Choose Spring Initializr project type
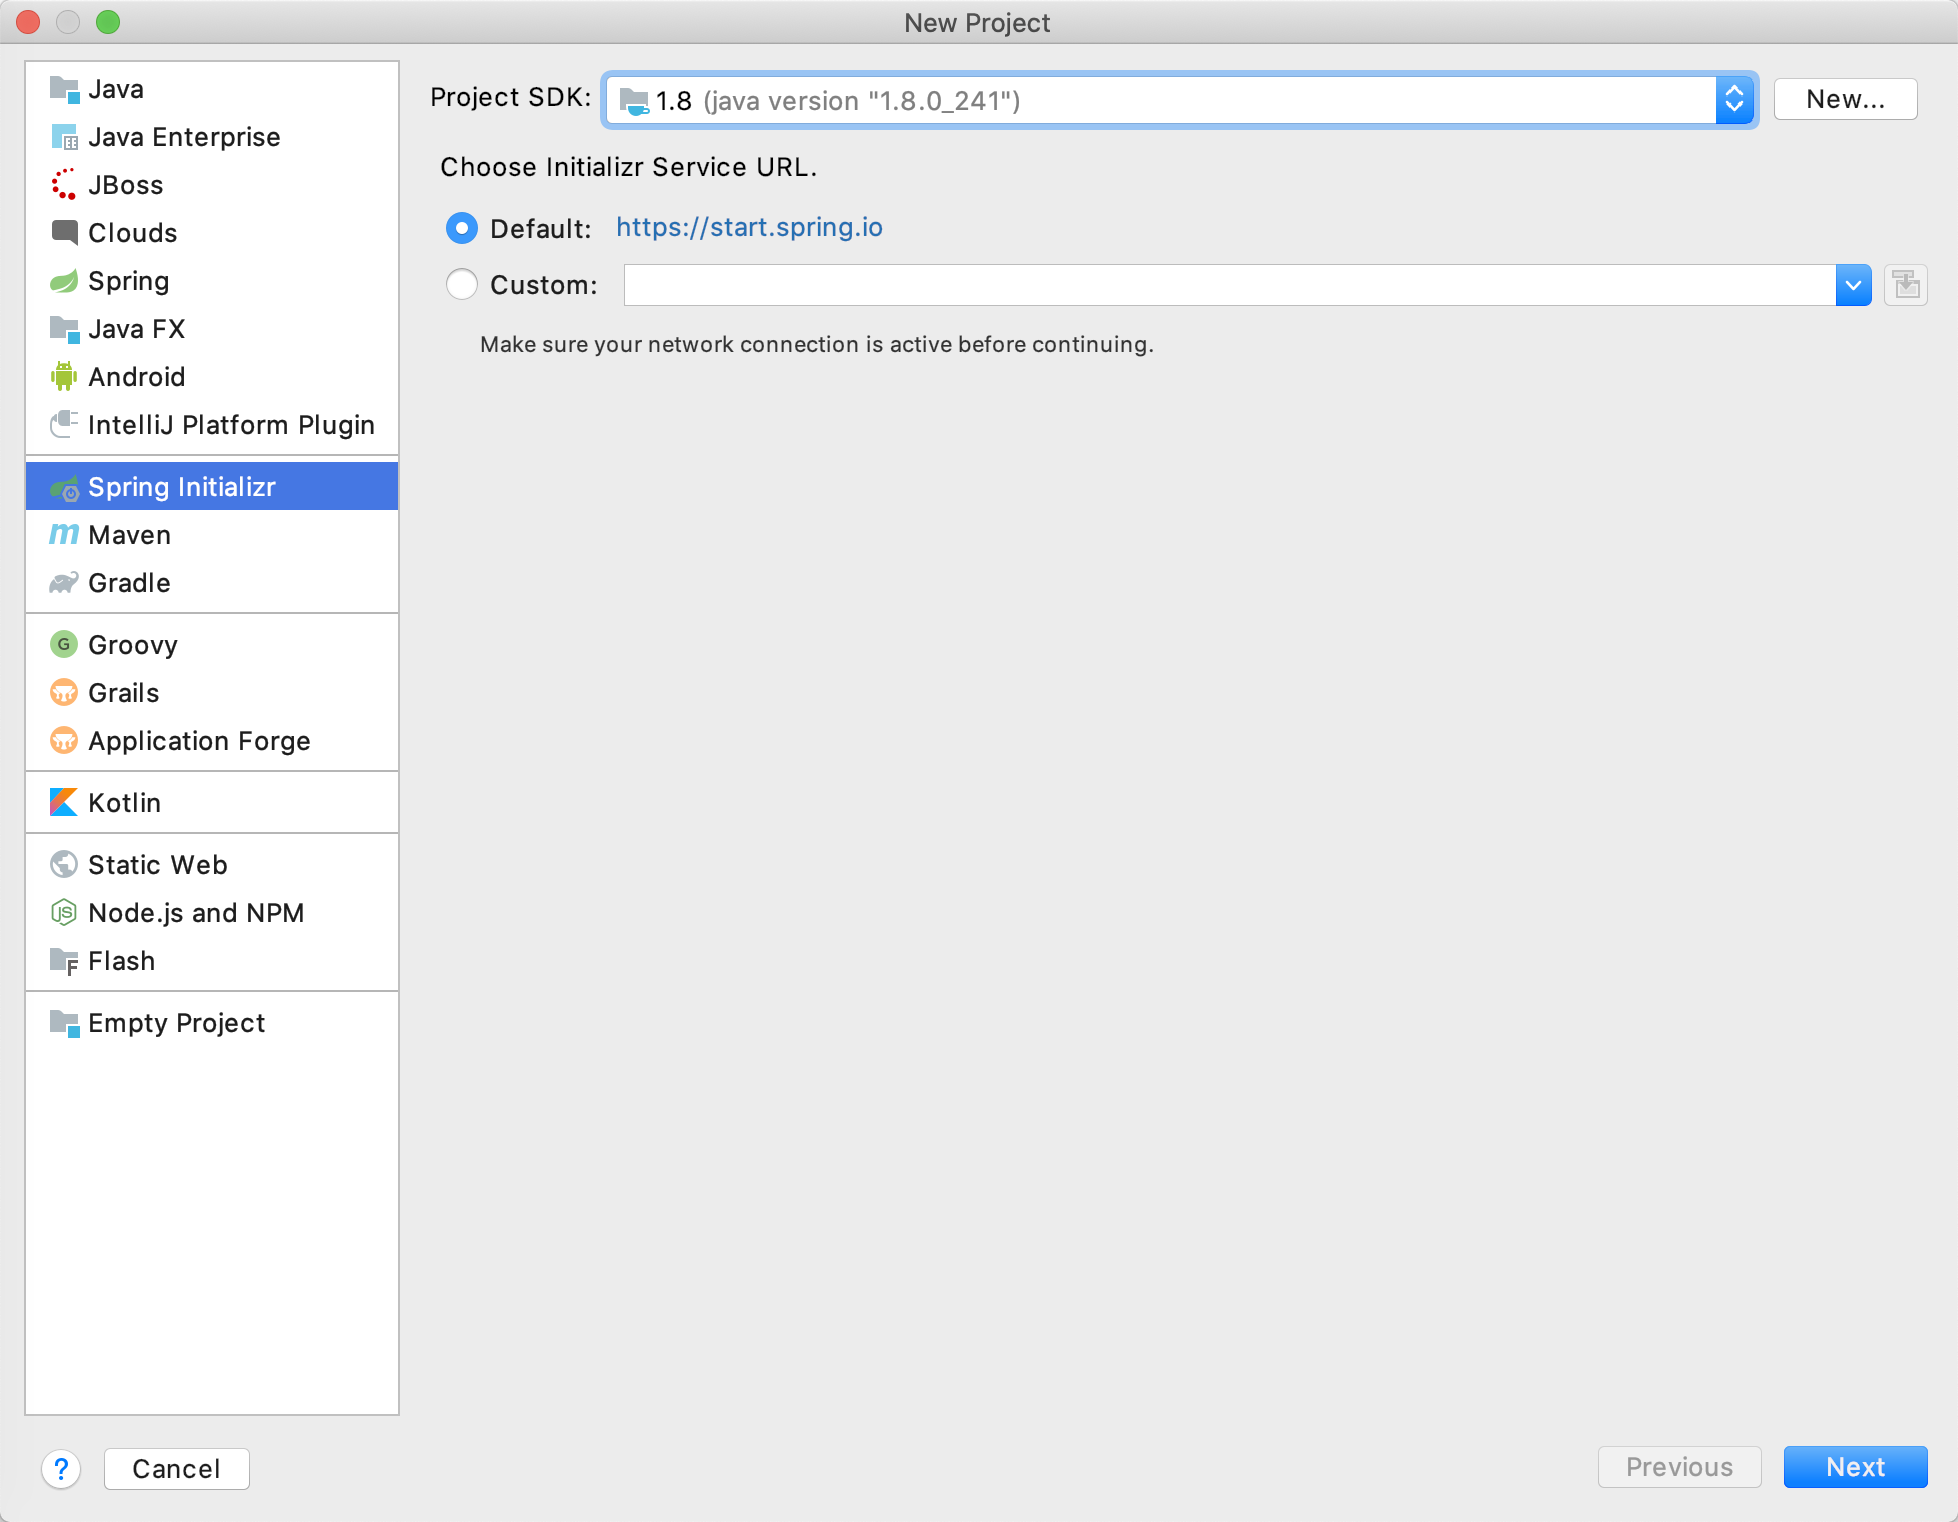The image size is (1958, 1522). point(182,487)
